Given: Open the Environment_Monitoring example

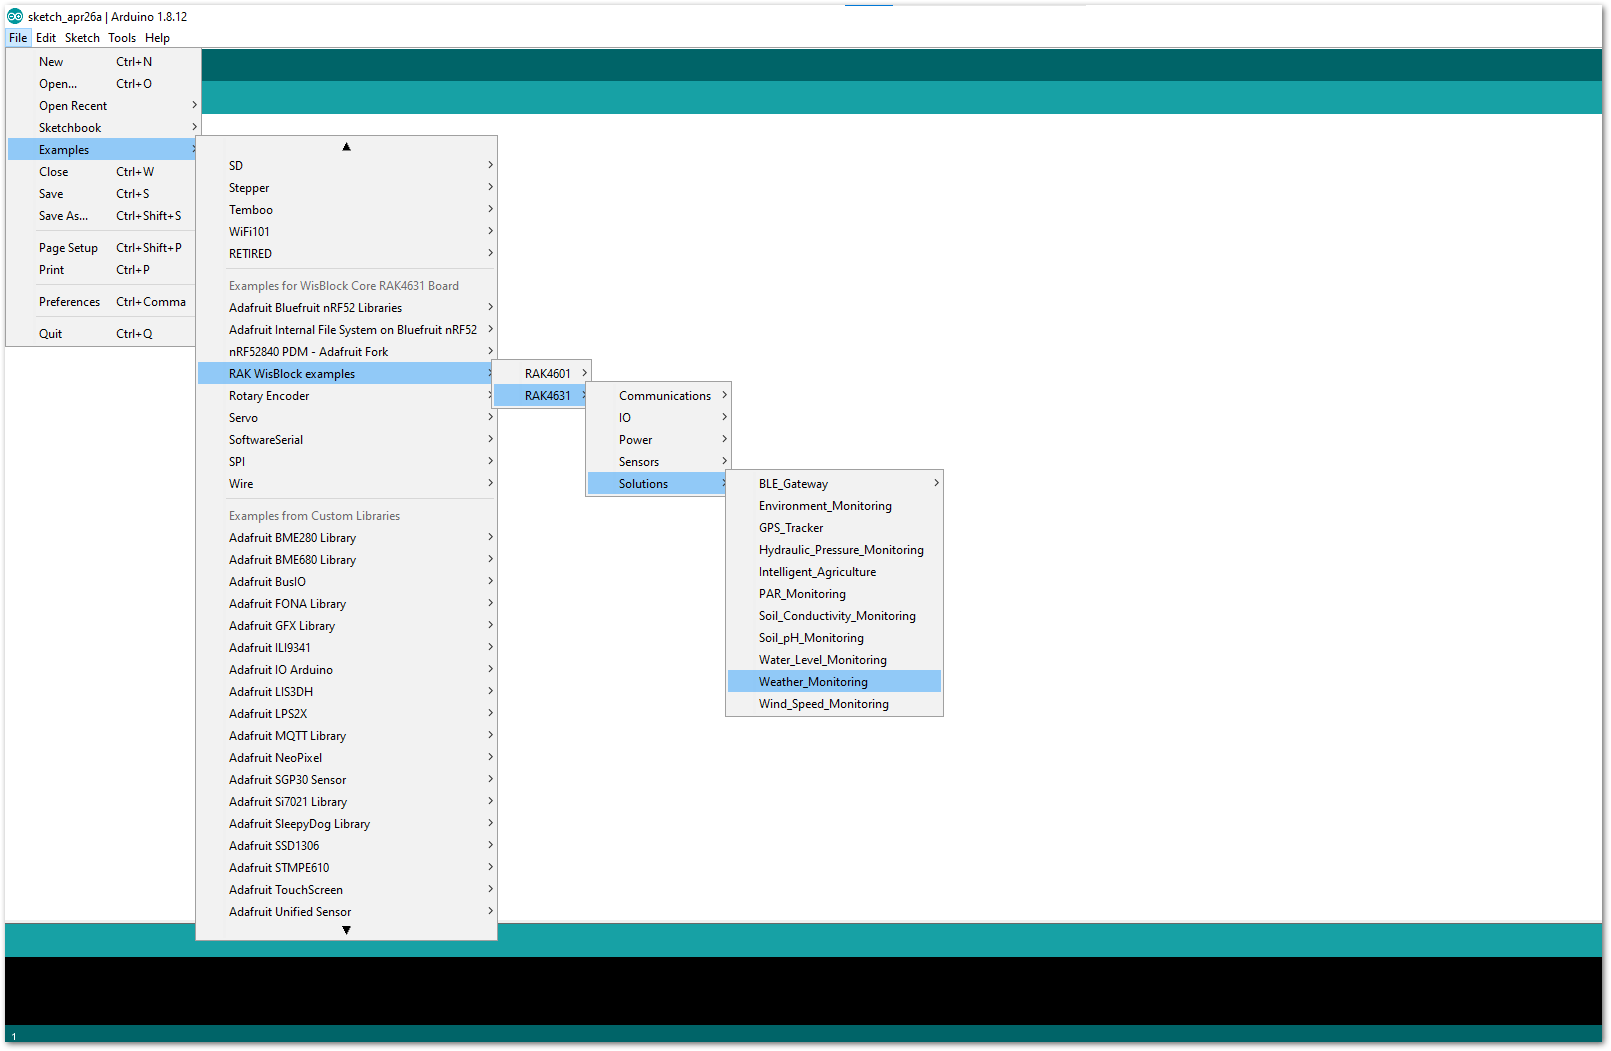Looking at the screenshot, I should point(835,506).
